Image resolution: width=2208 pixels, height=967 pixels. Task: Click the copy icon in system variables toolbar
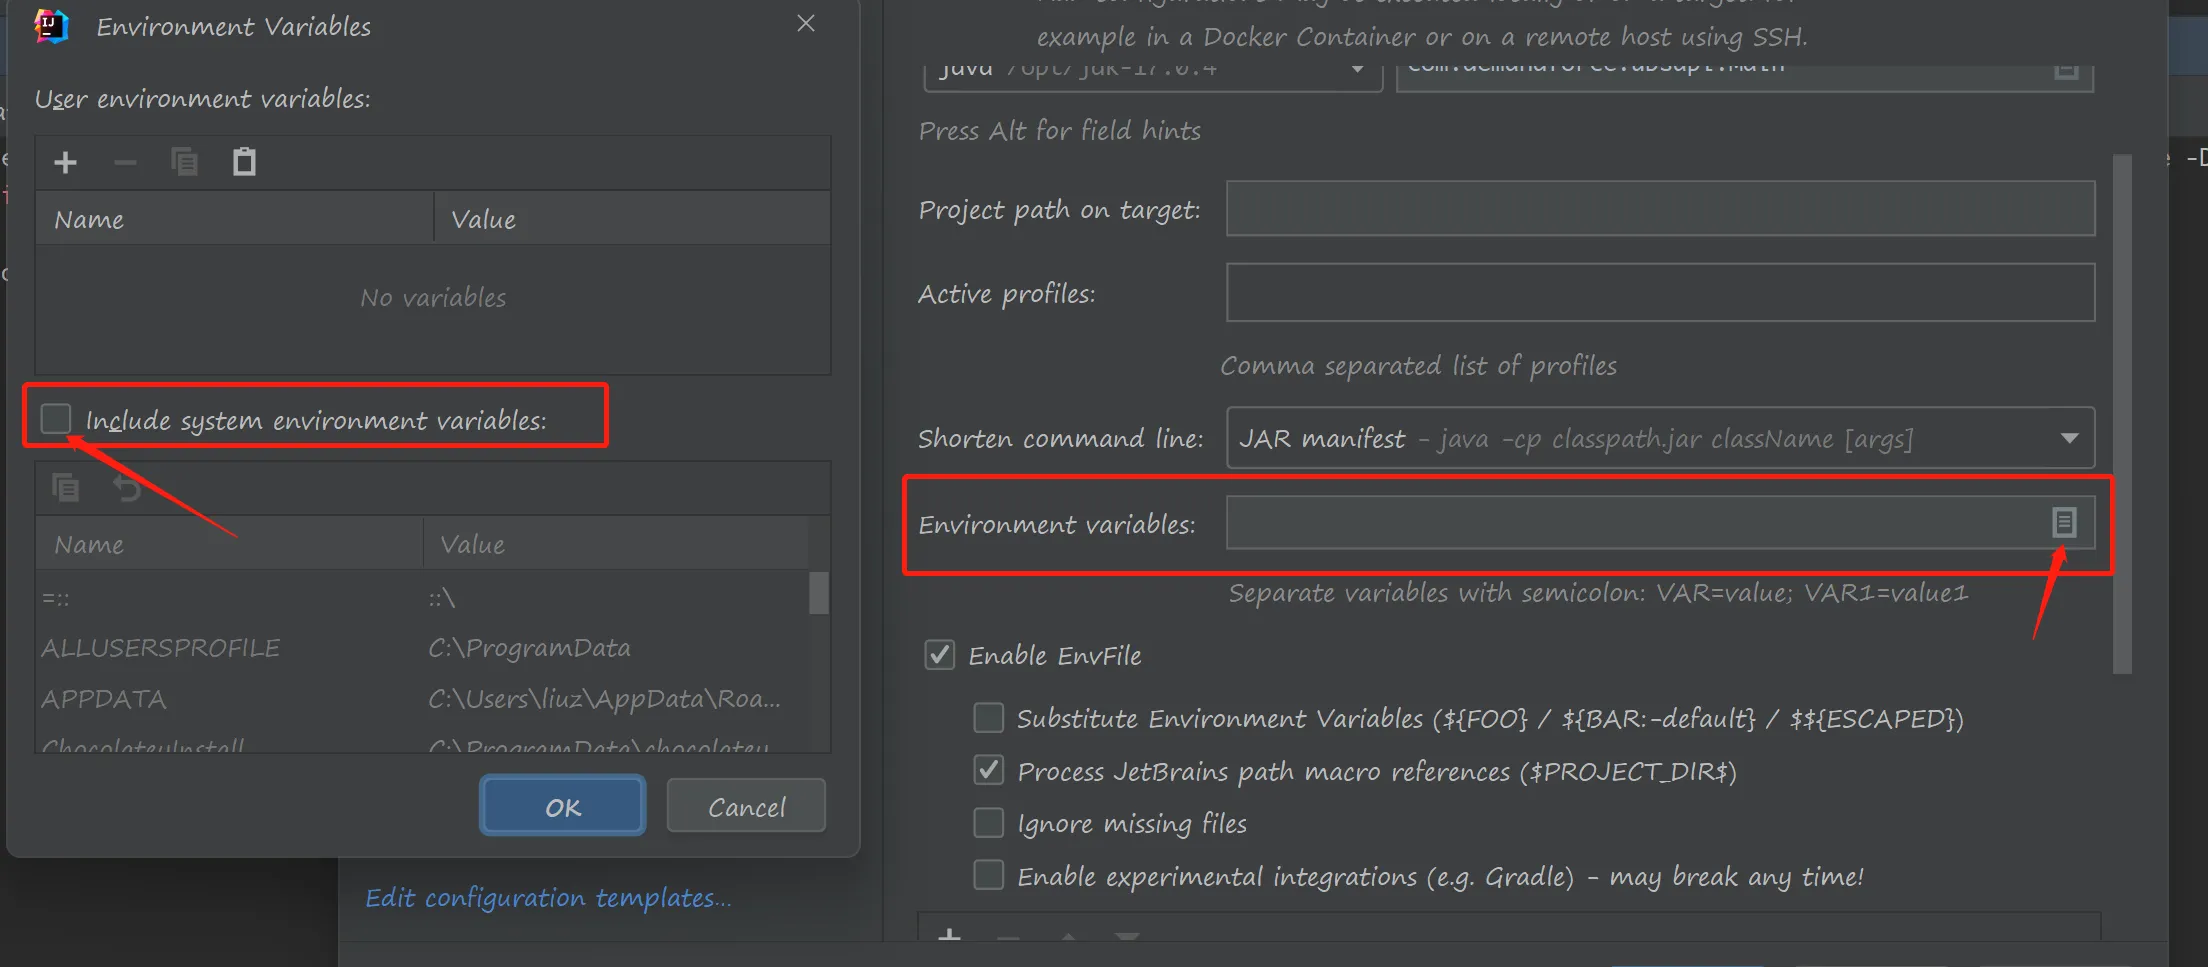66,488
